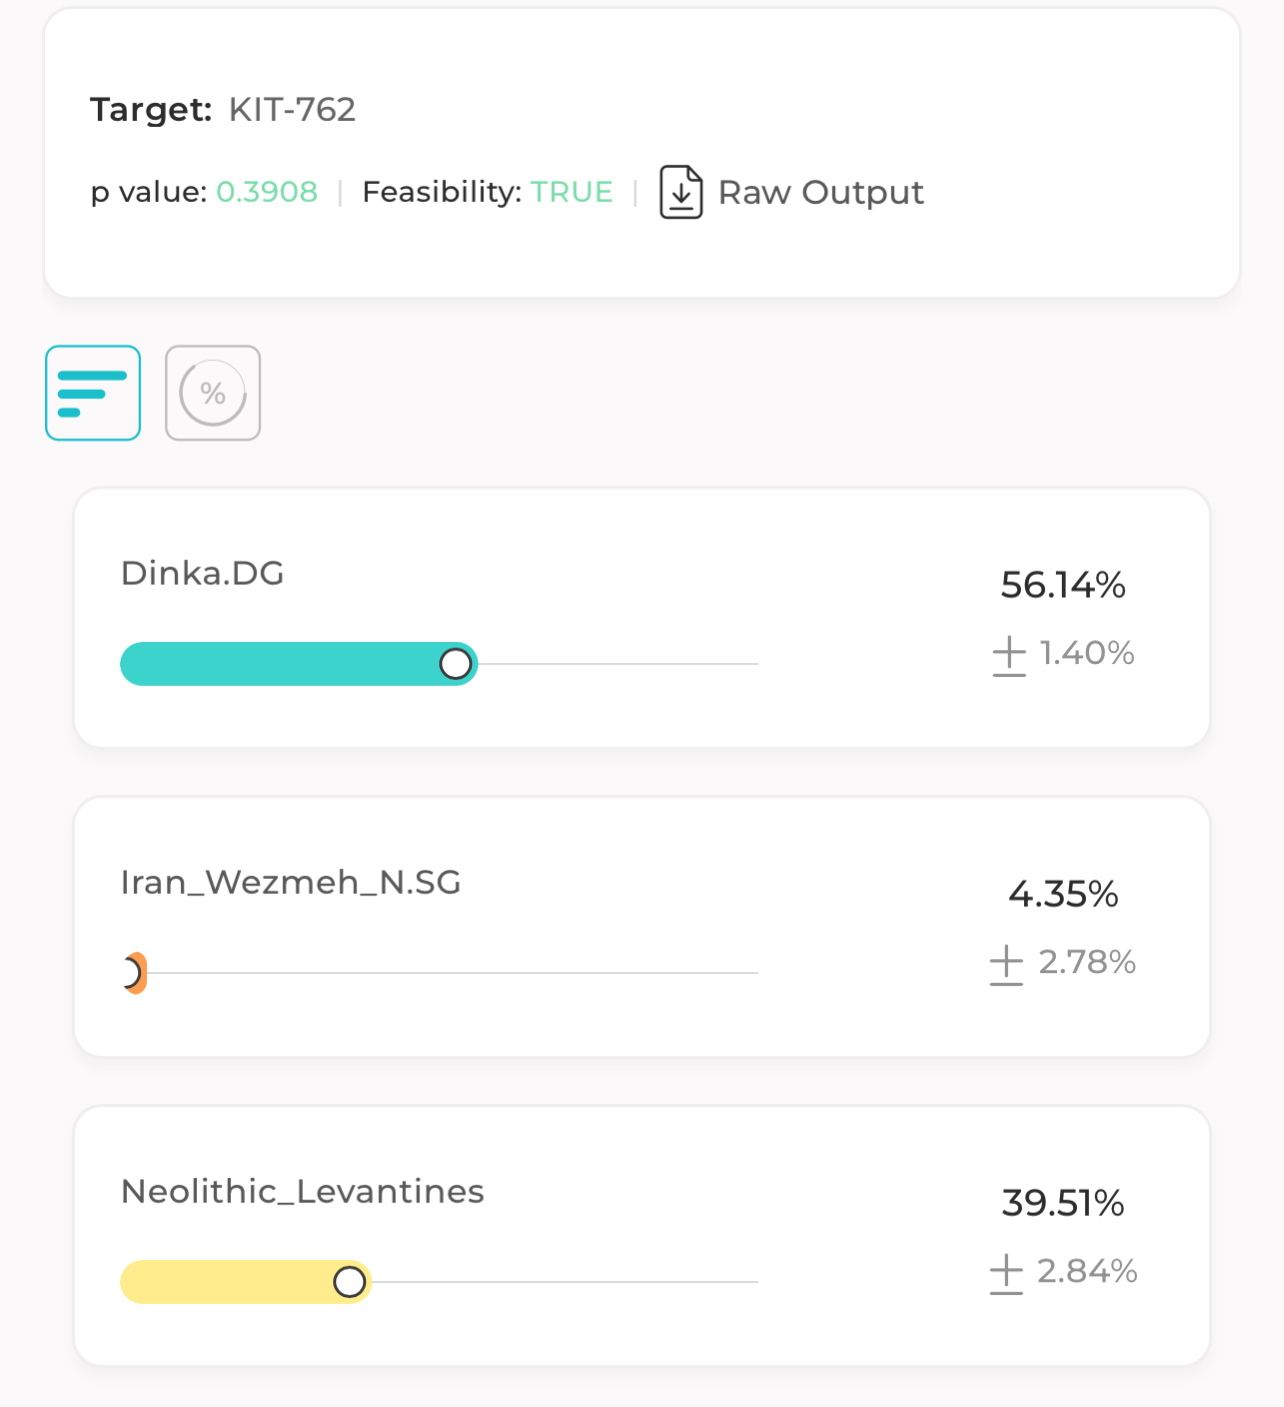Viewport: 1284px width, 1407px height.
Task: Switch to the bar chart view
Action: click(93, 393)
